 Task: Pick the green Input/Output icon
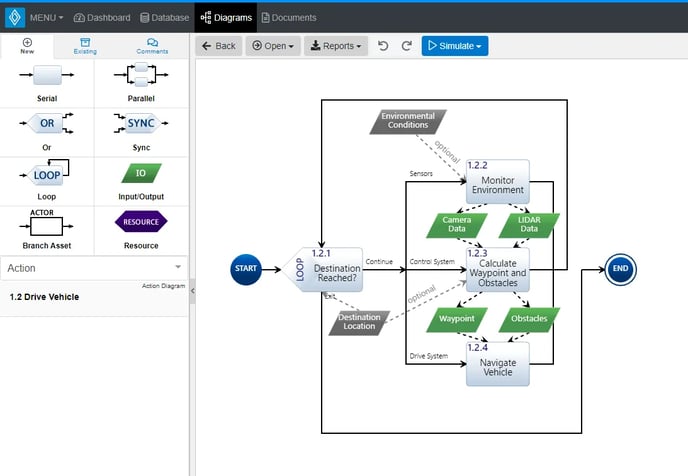click(x=141, y=173)
